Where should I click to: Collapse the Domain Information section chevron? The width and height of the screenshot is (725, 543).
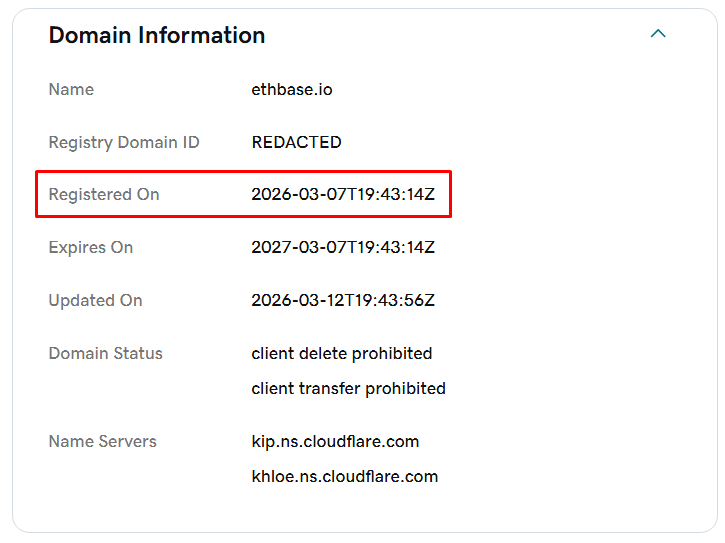point(658,34)
